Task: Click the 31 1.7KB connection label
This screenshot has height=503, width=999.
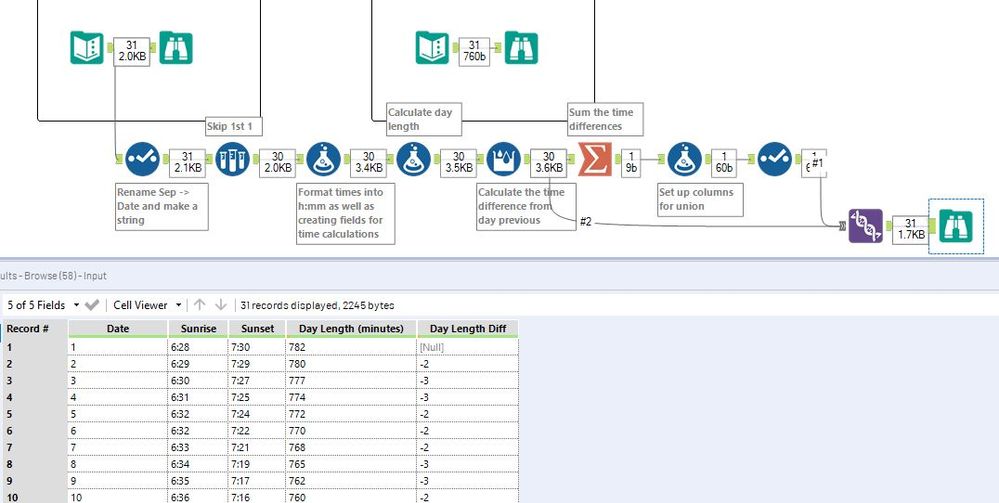Action: pyautogui.click(x=910, y=229)
